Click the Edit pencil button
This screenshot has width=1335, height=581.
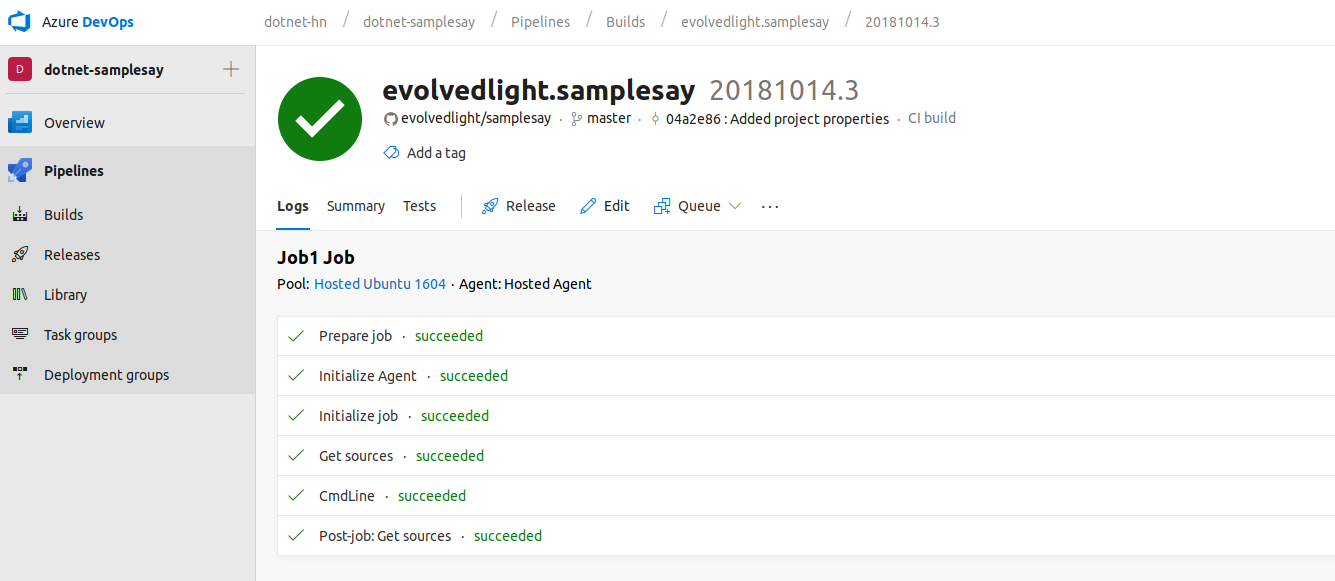(604, 206)
